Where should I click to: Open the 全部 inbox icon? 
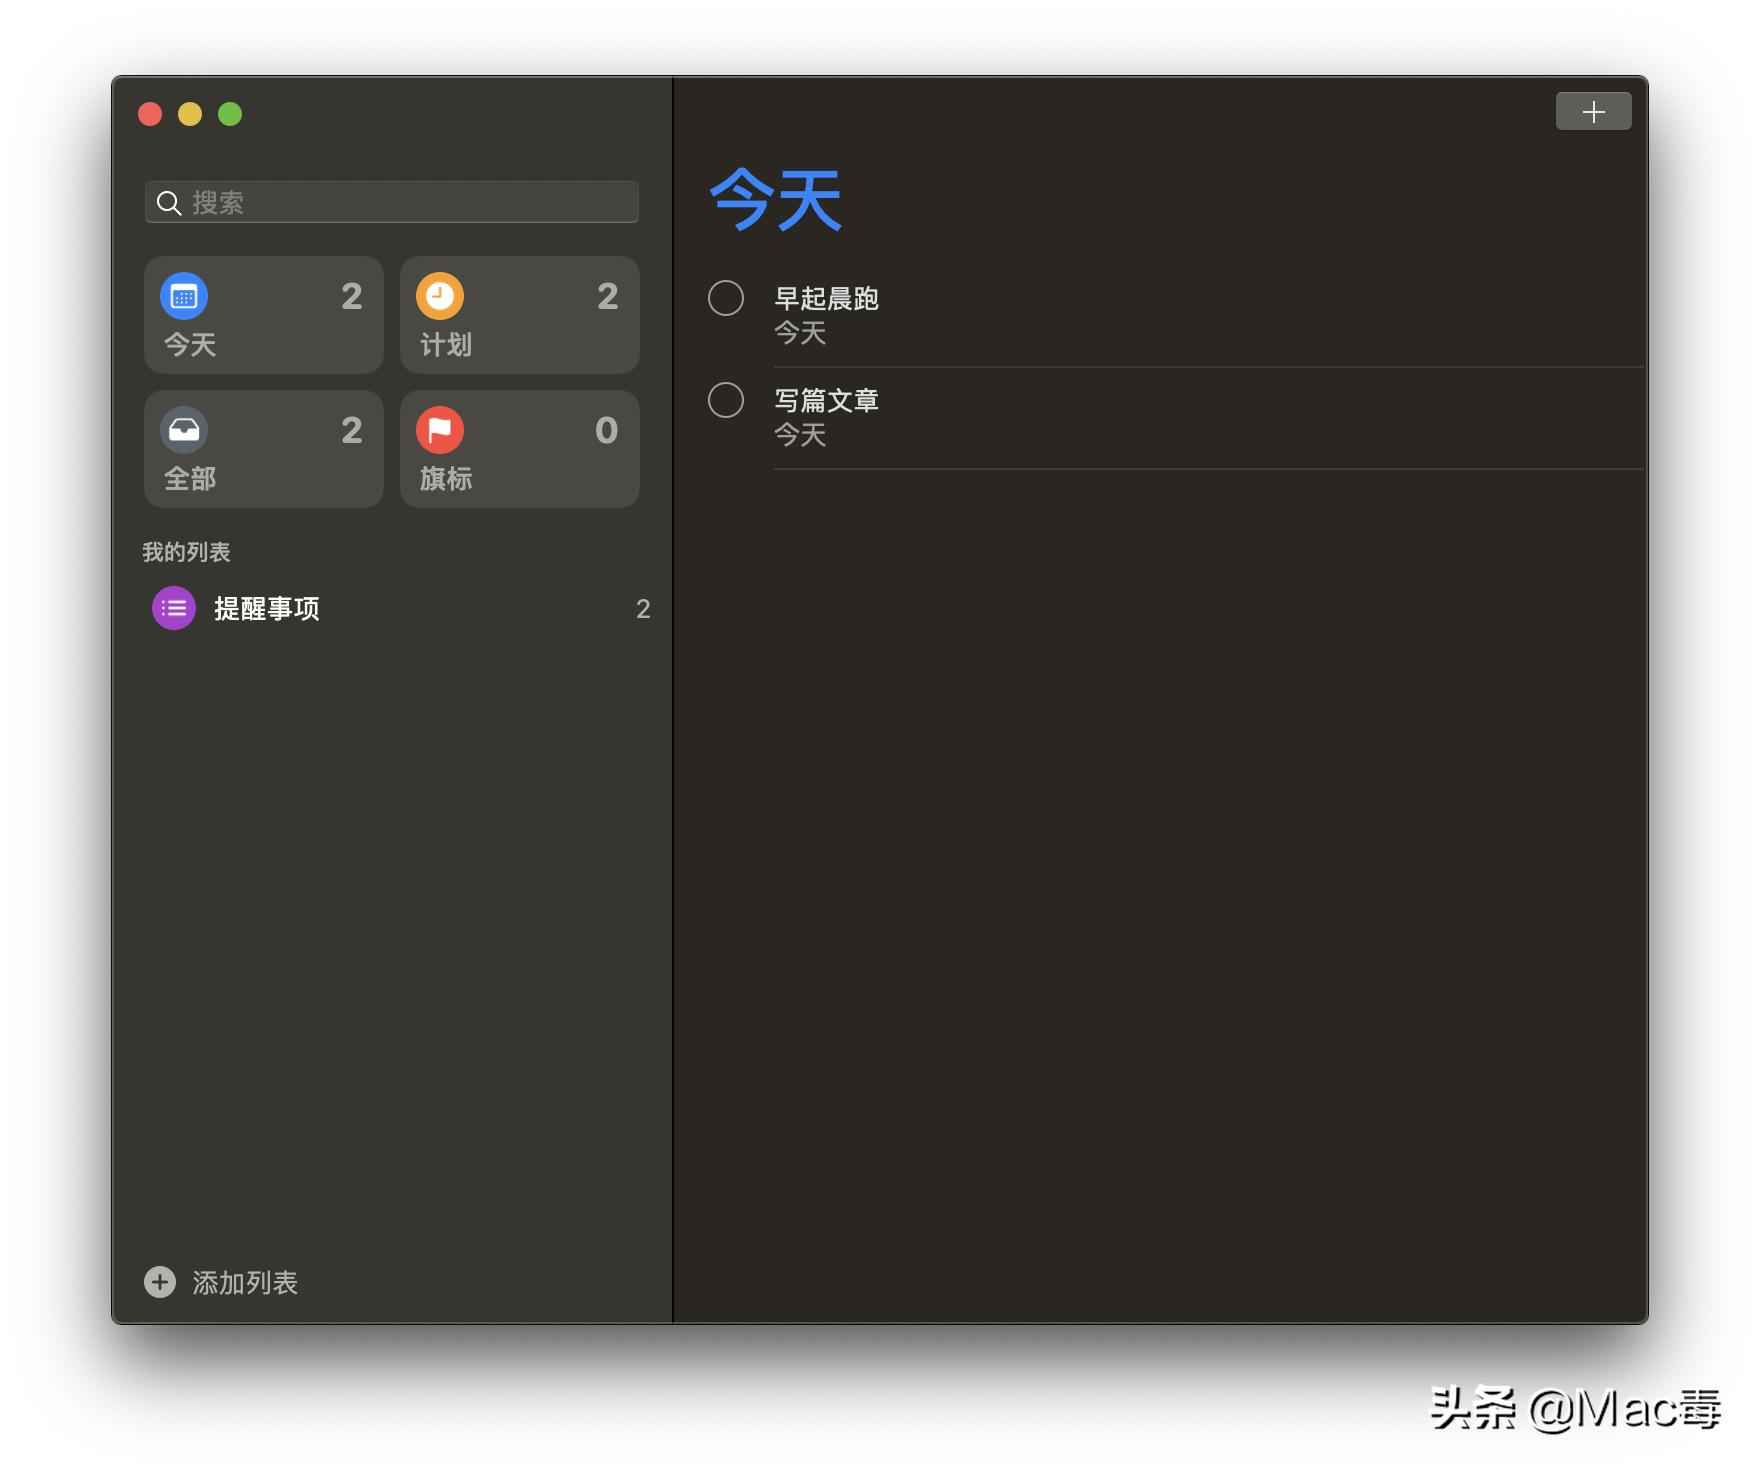(x=184, y=430)
